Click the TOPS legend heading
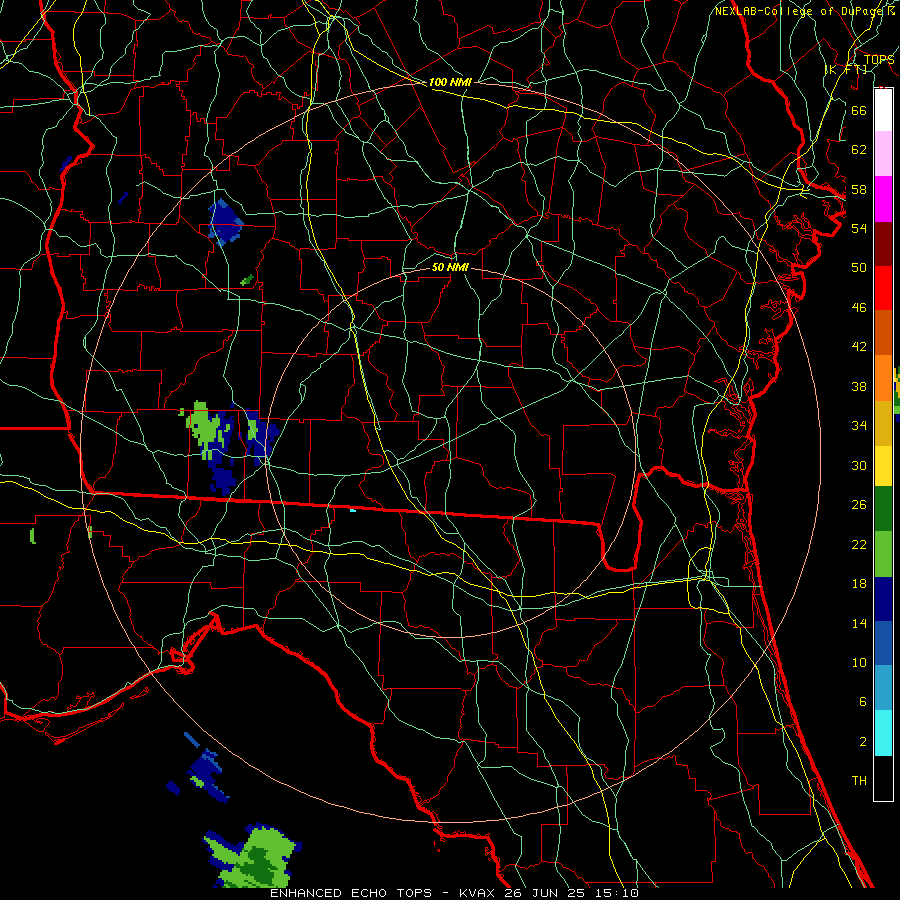This screenshot has width=900, height=900. pos(879,60)
